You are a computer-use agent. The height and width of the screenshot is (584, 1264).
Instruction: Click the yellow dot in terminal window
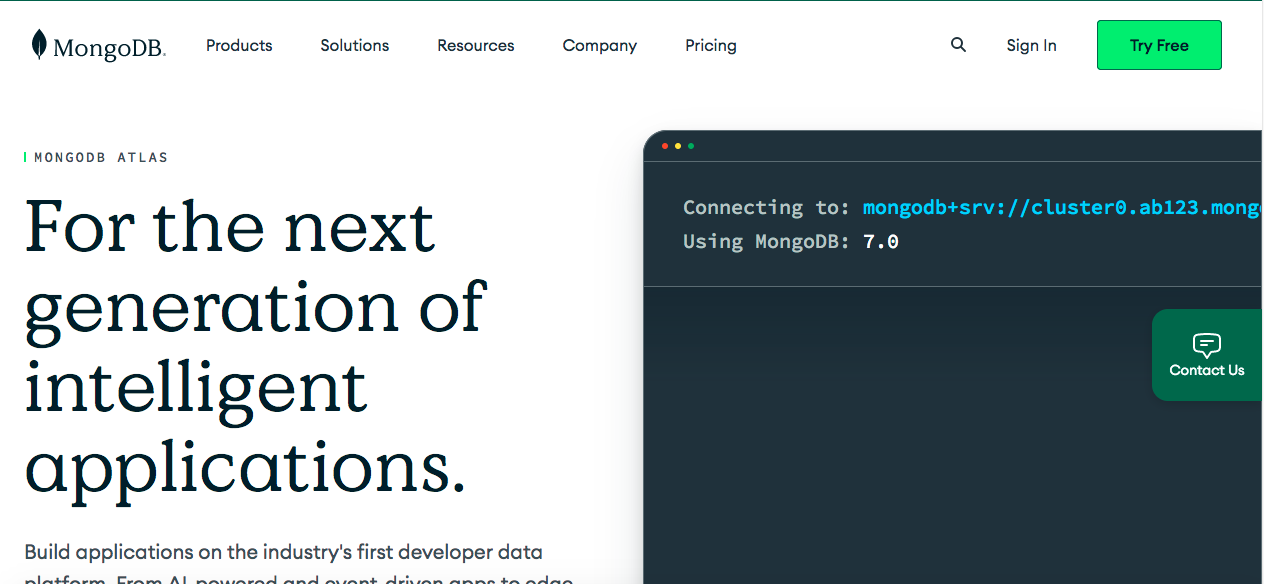(678, 146)
